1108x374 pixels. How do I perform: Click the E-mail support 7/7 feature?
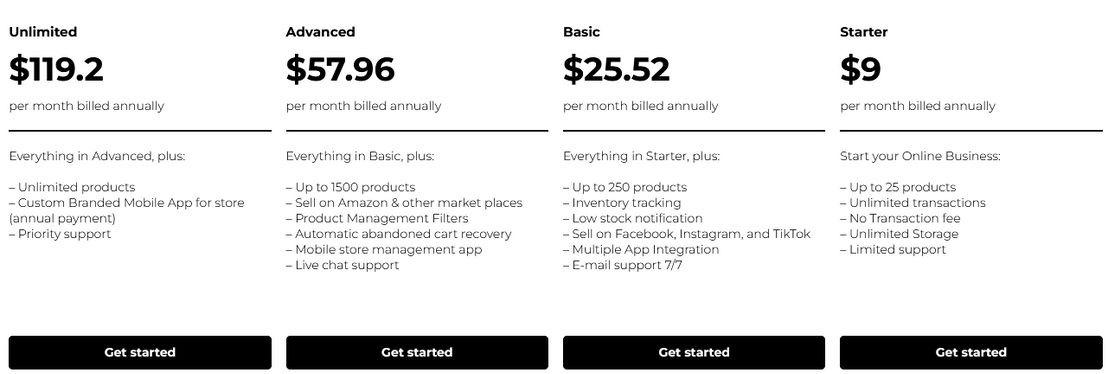[x=623, y=265]
